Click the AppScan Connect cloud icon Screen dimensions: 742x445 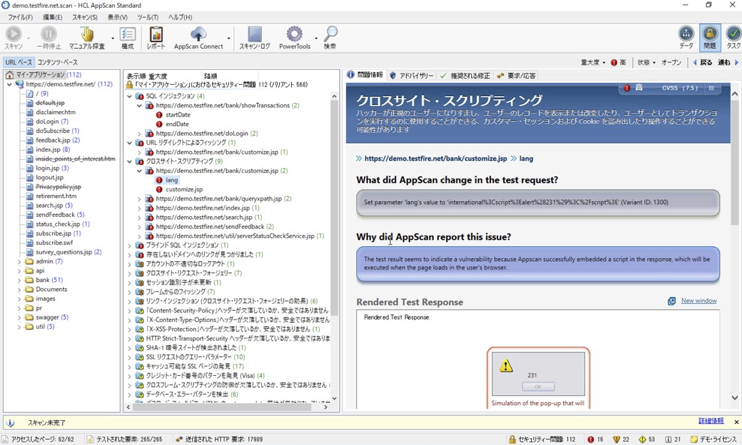tap(198, 34)
